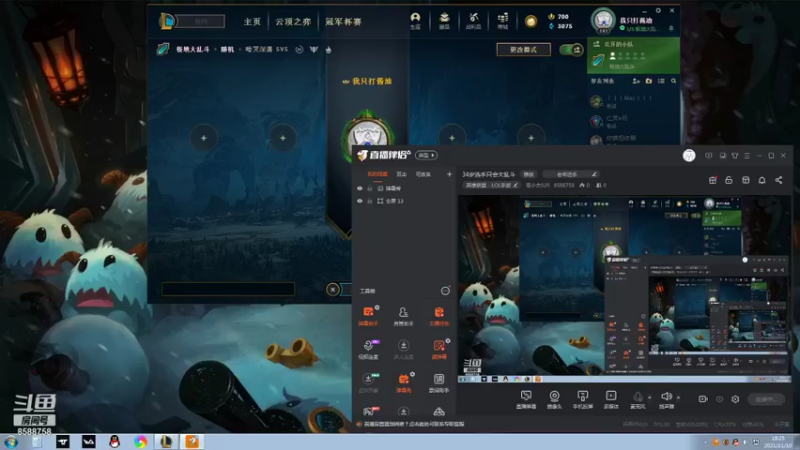Add a 多媒体 source
Viewport: 800px width, 450px height.
click(611, 399)
